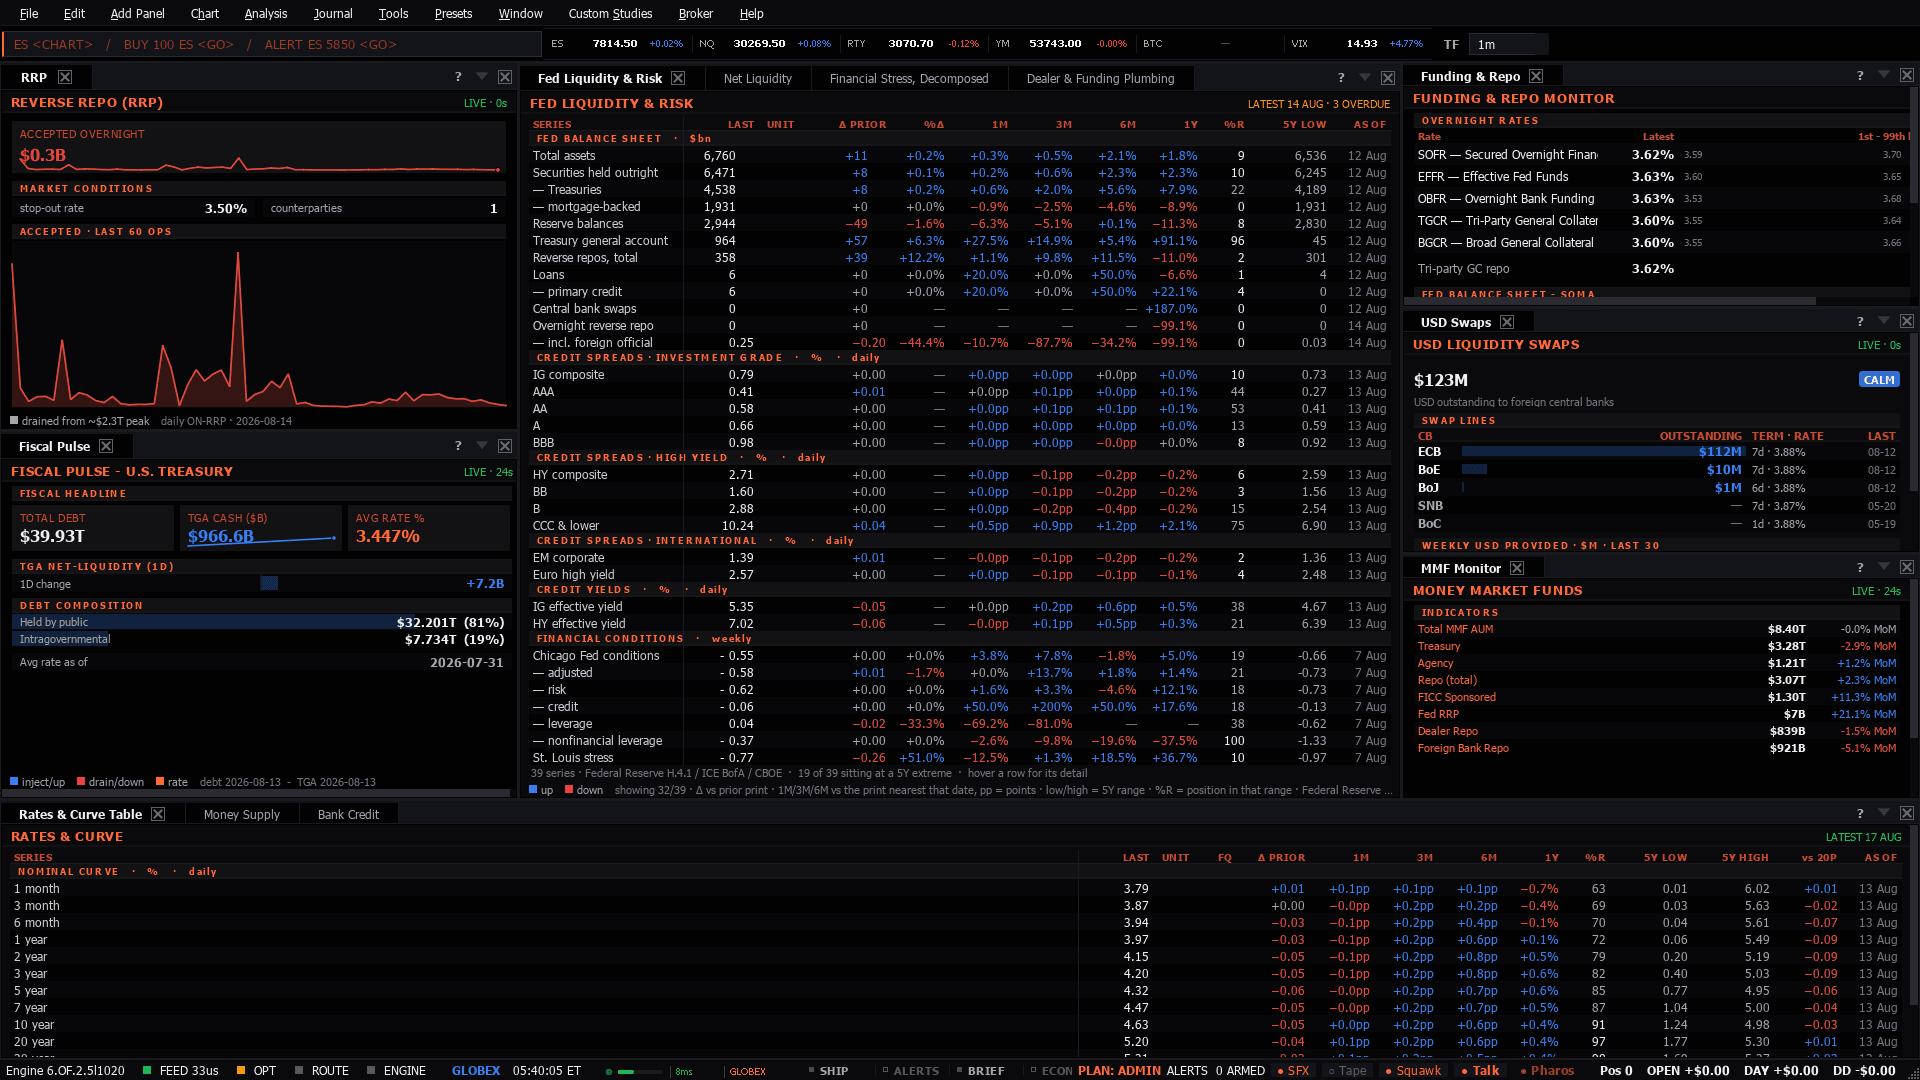Click the ROUTE status indicator in status bar

(322, 1070)
